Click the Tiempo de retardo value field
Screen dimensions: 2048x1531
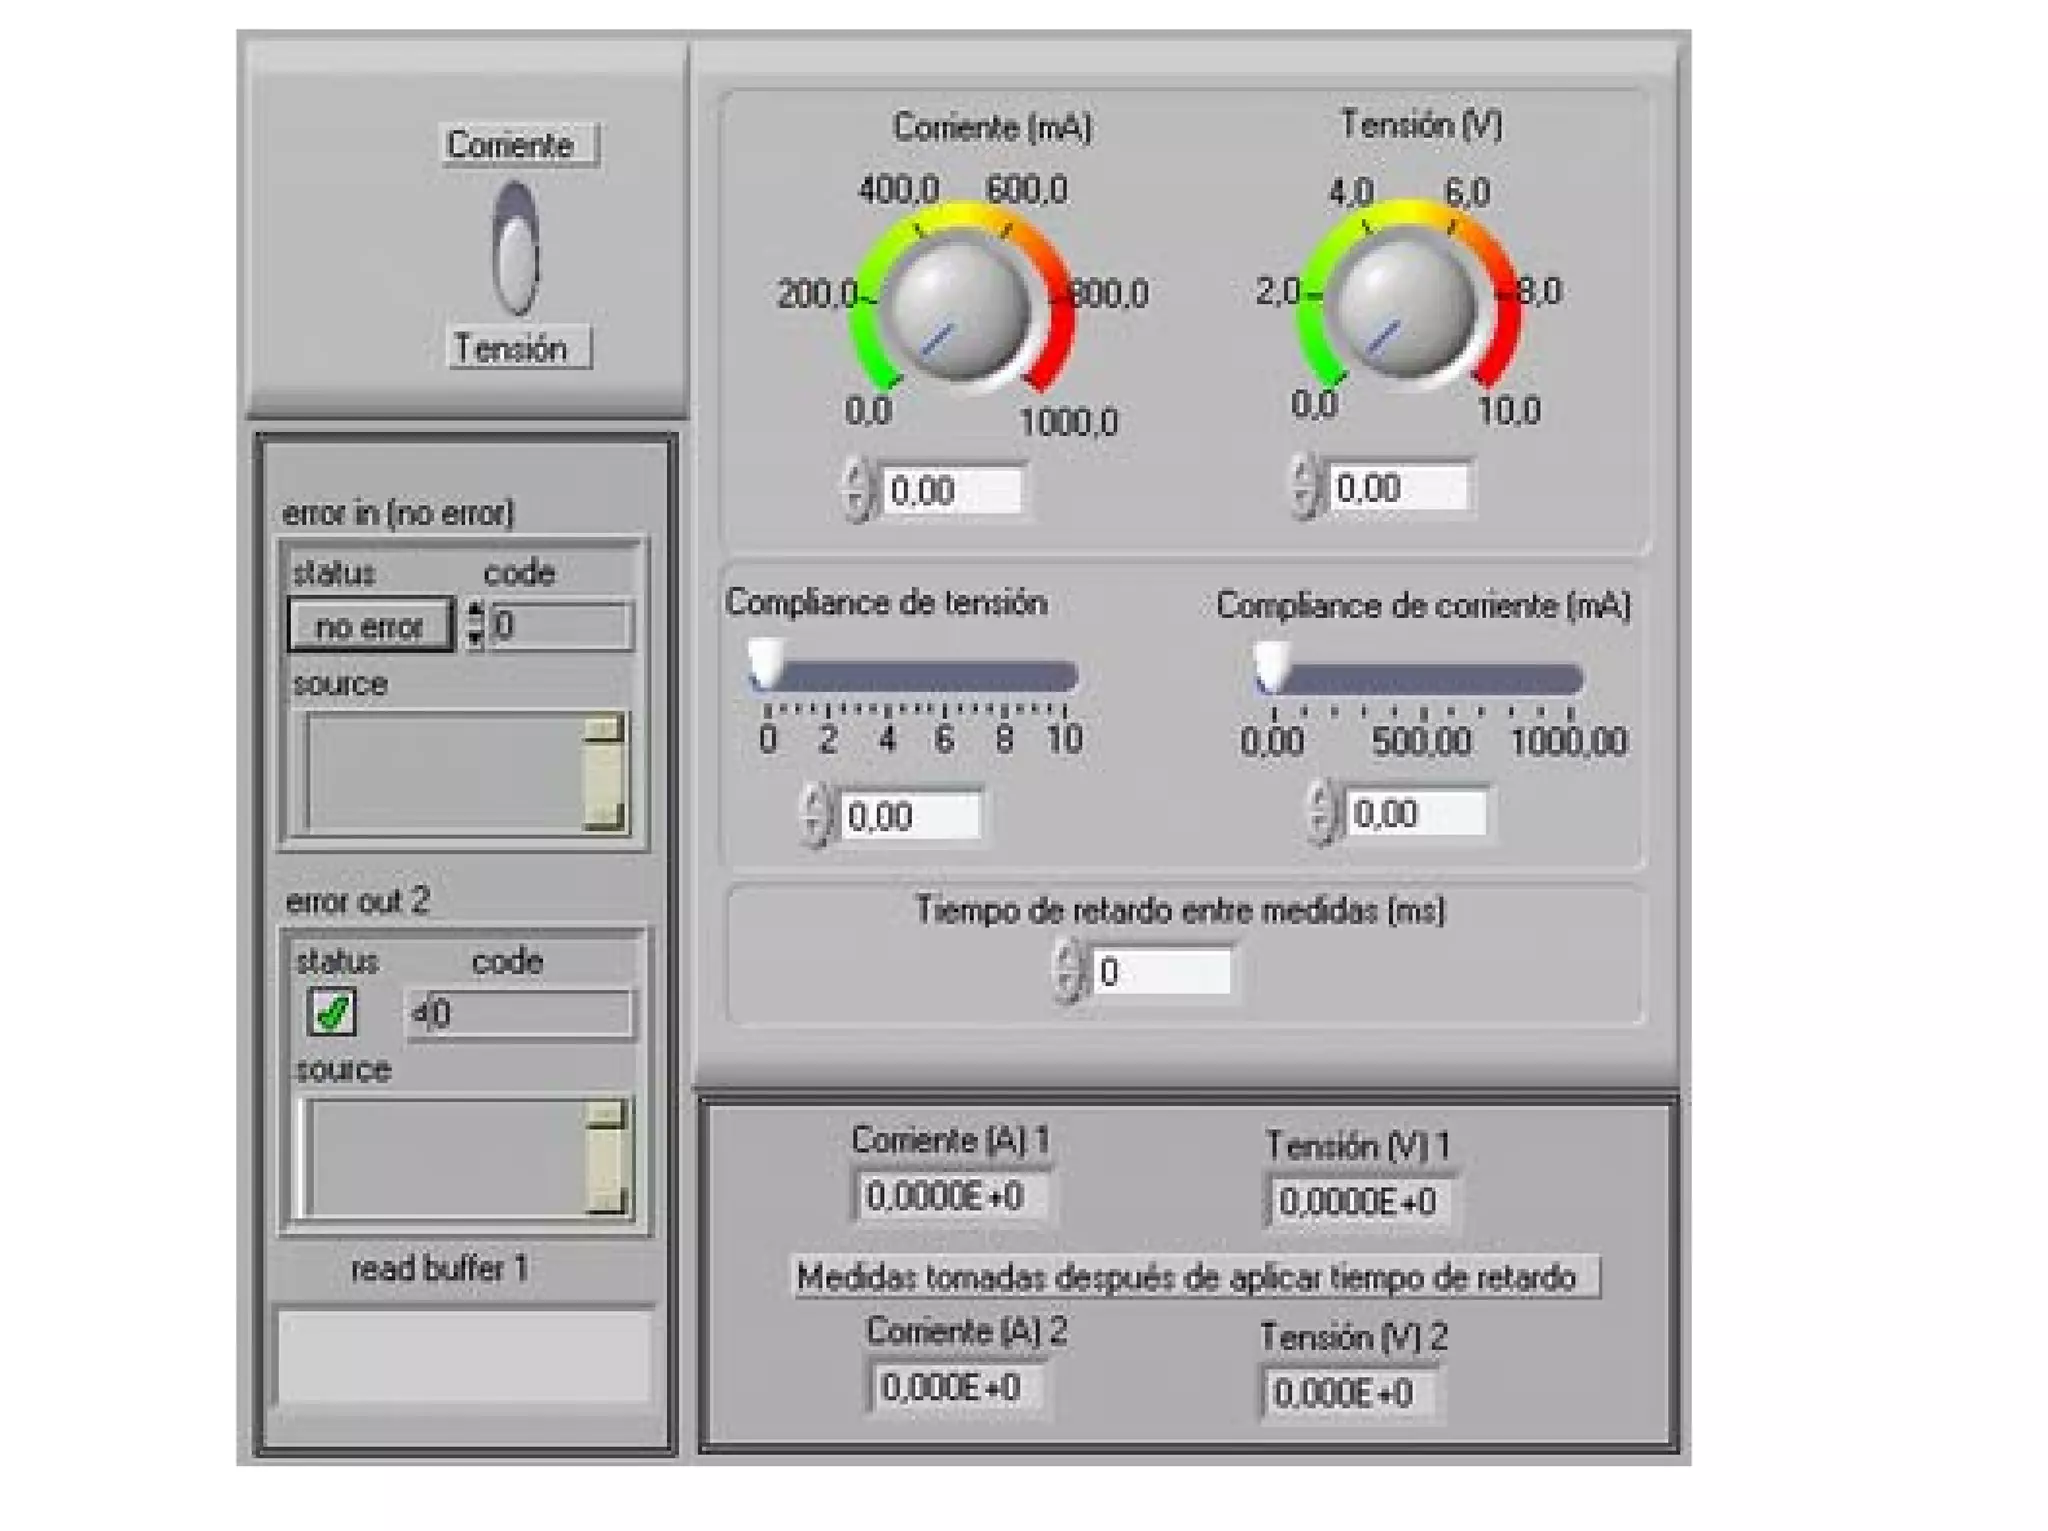tap(1162, 972)
